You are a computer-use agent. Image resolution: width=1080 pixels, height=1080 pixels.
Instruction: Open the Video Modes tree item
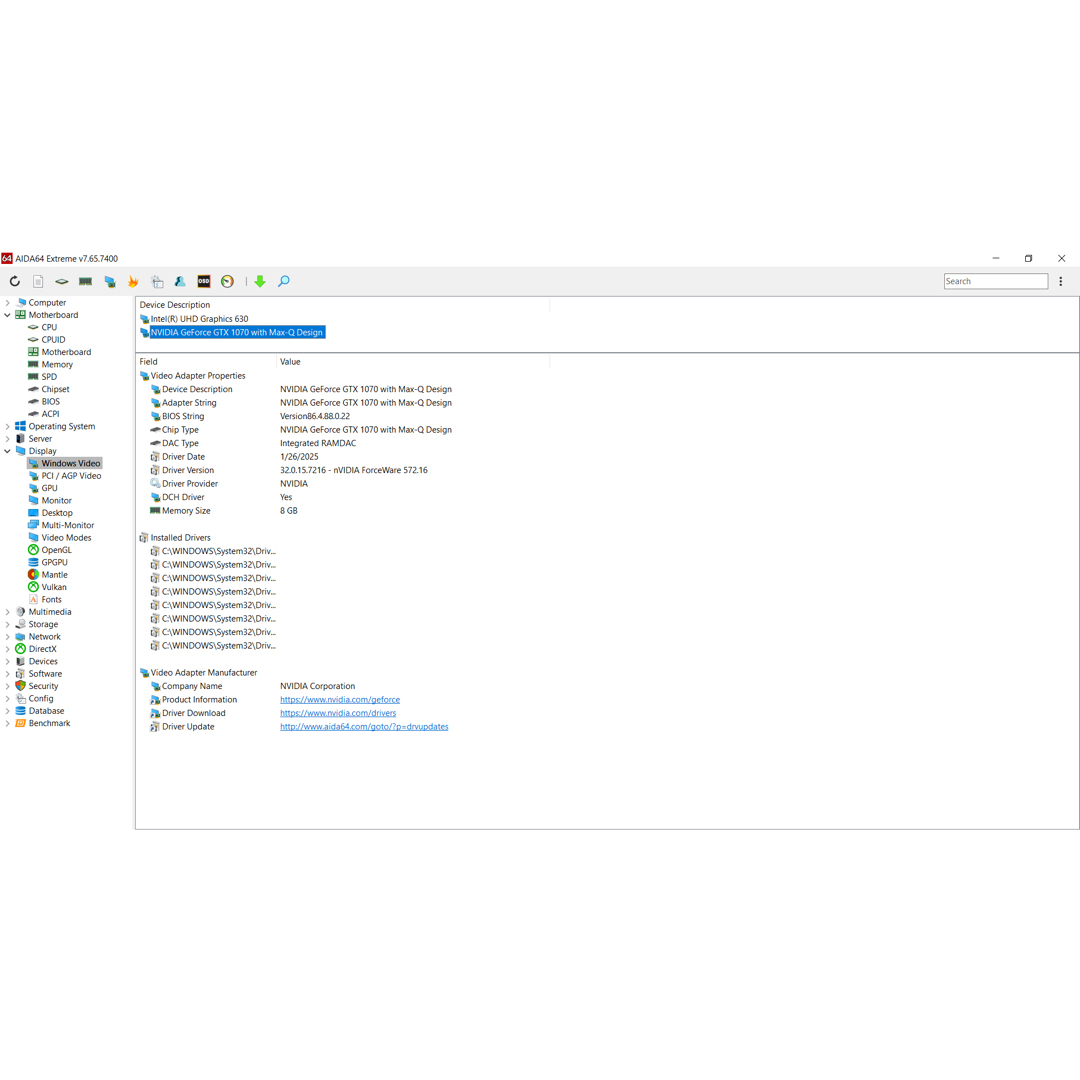tap(66, 538)
